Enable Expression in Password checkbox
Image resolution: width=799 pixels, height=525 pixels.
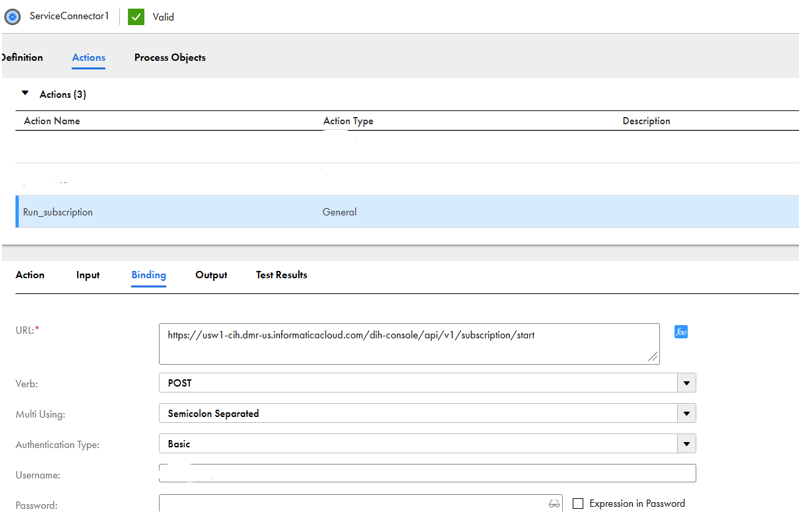point(578,504)
